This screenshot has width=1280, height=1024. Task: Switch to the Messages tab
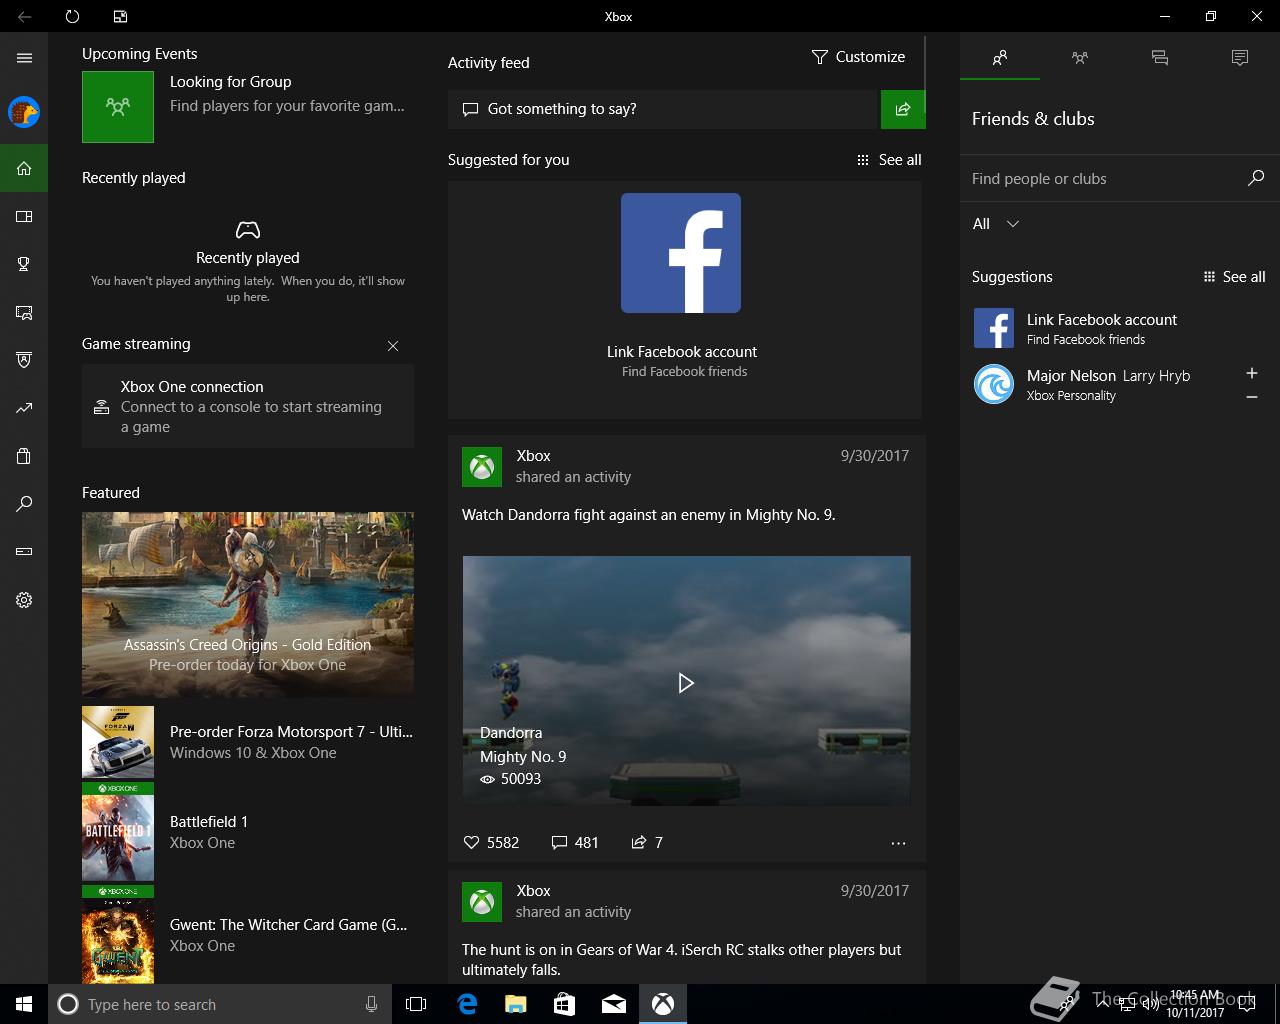coord(1159,58)
